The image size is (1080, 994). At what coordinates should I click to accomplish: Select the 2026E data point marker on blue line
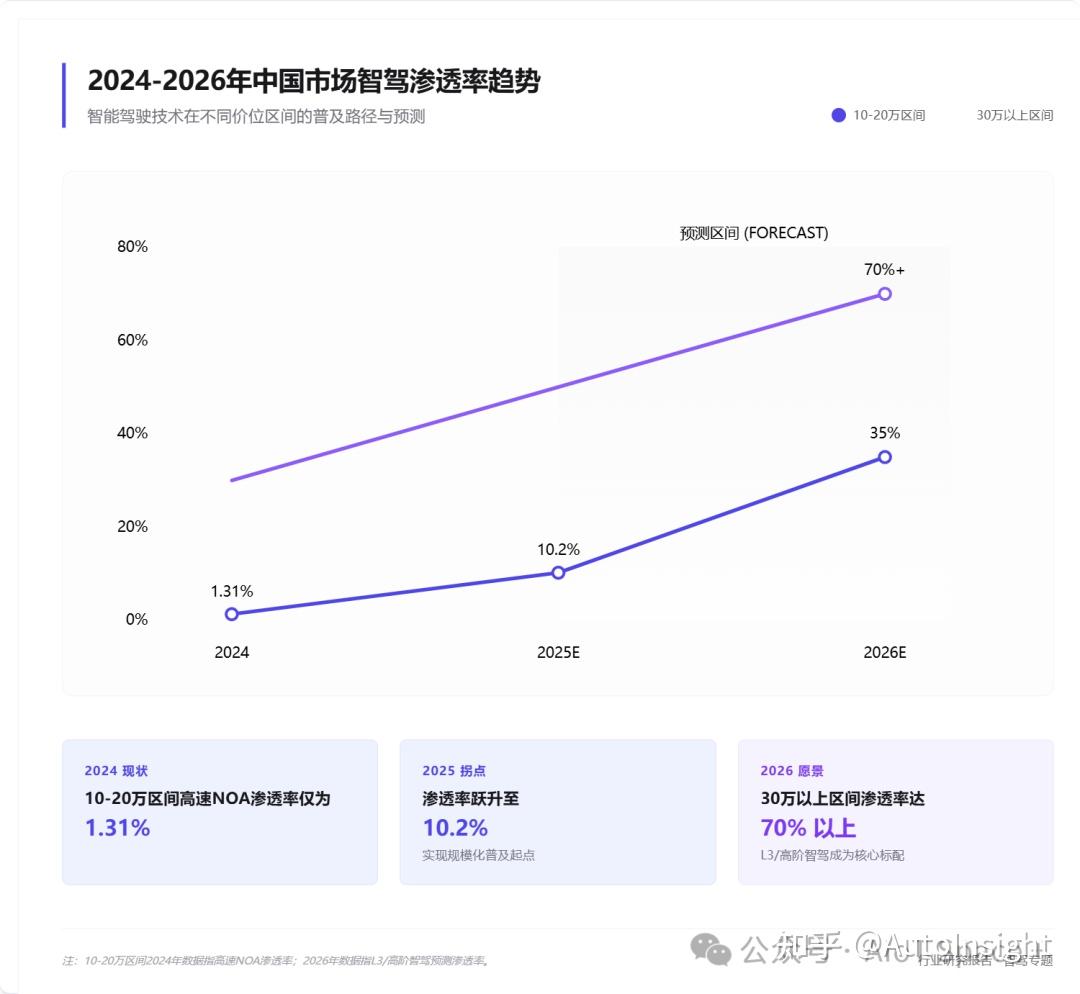[885, 457]
